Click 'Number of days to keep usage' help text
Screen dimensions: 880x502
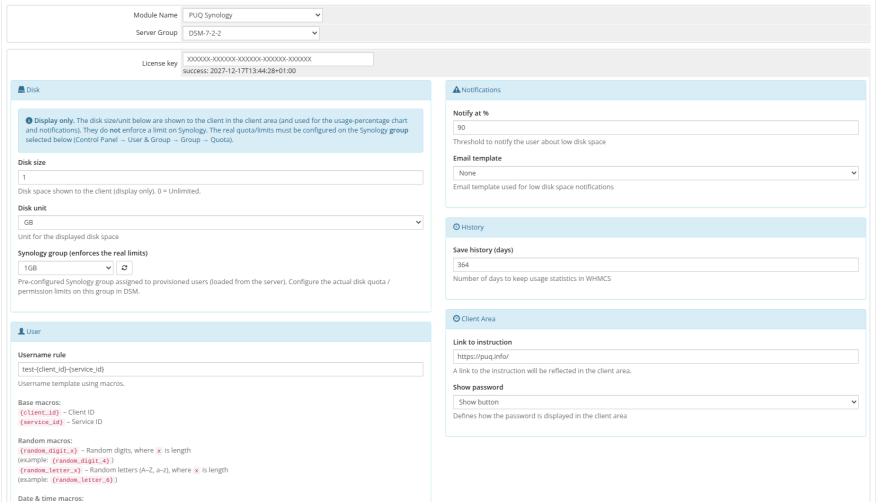[532, 279]
